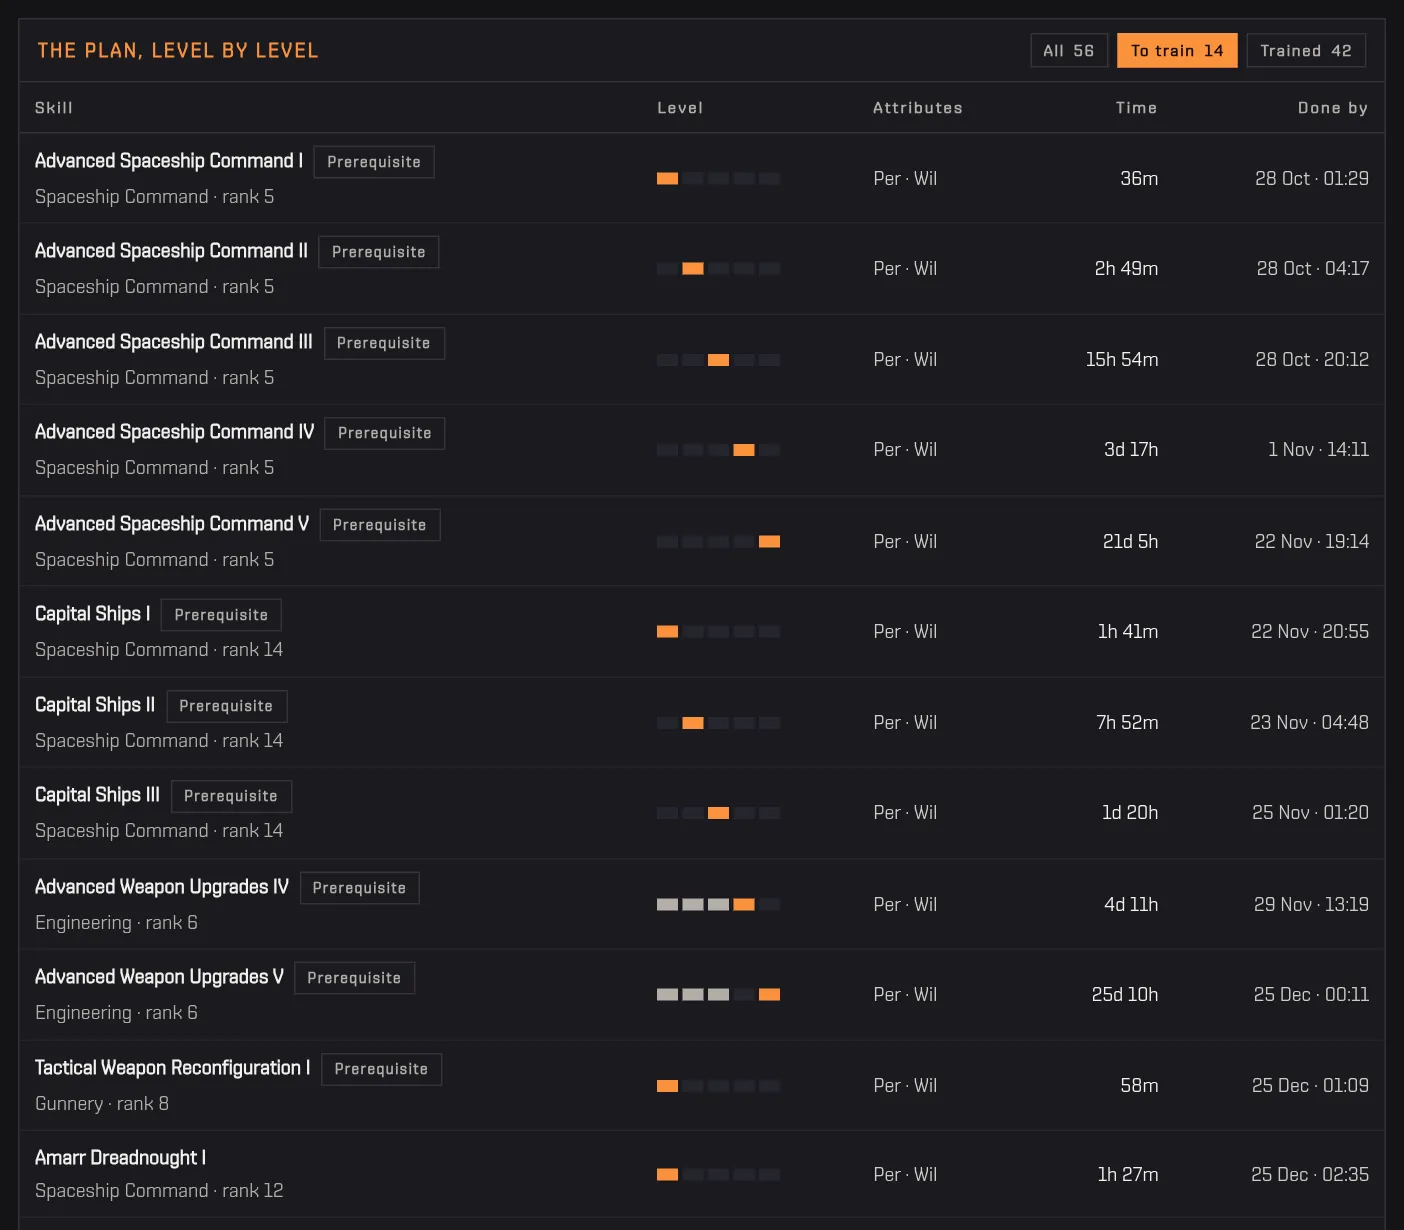Switch to the Trained 42 filter
Image resolution: width=1404 pixels, height=1230 pixels.
(x=1306, y=51)
